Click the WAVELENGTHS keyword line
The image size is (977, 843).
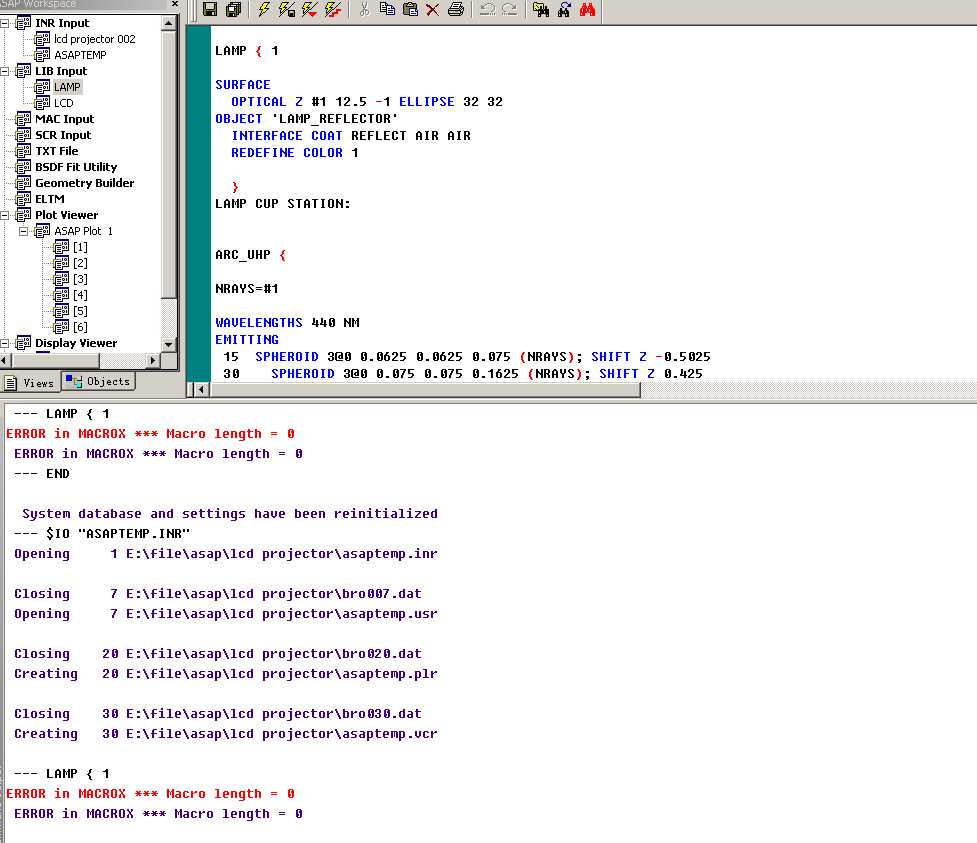click(287, 323)
